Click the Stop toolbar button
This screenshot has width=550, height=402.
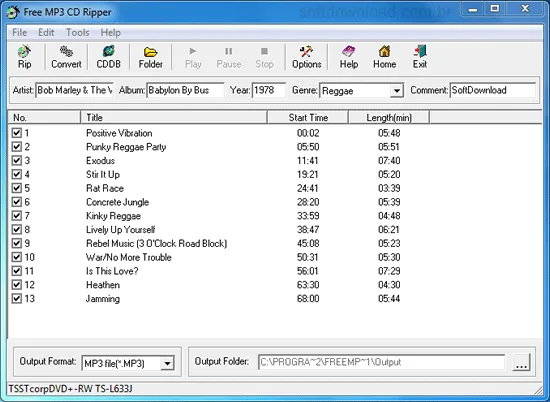coord(264,57)
